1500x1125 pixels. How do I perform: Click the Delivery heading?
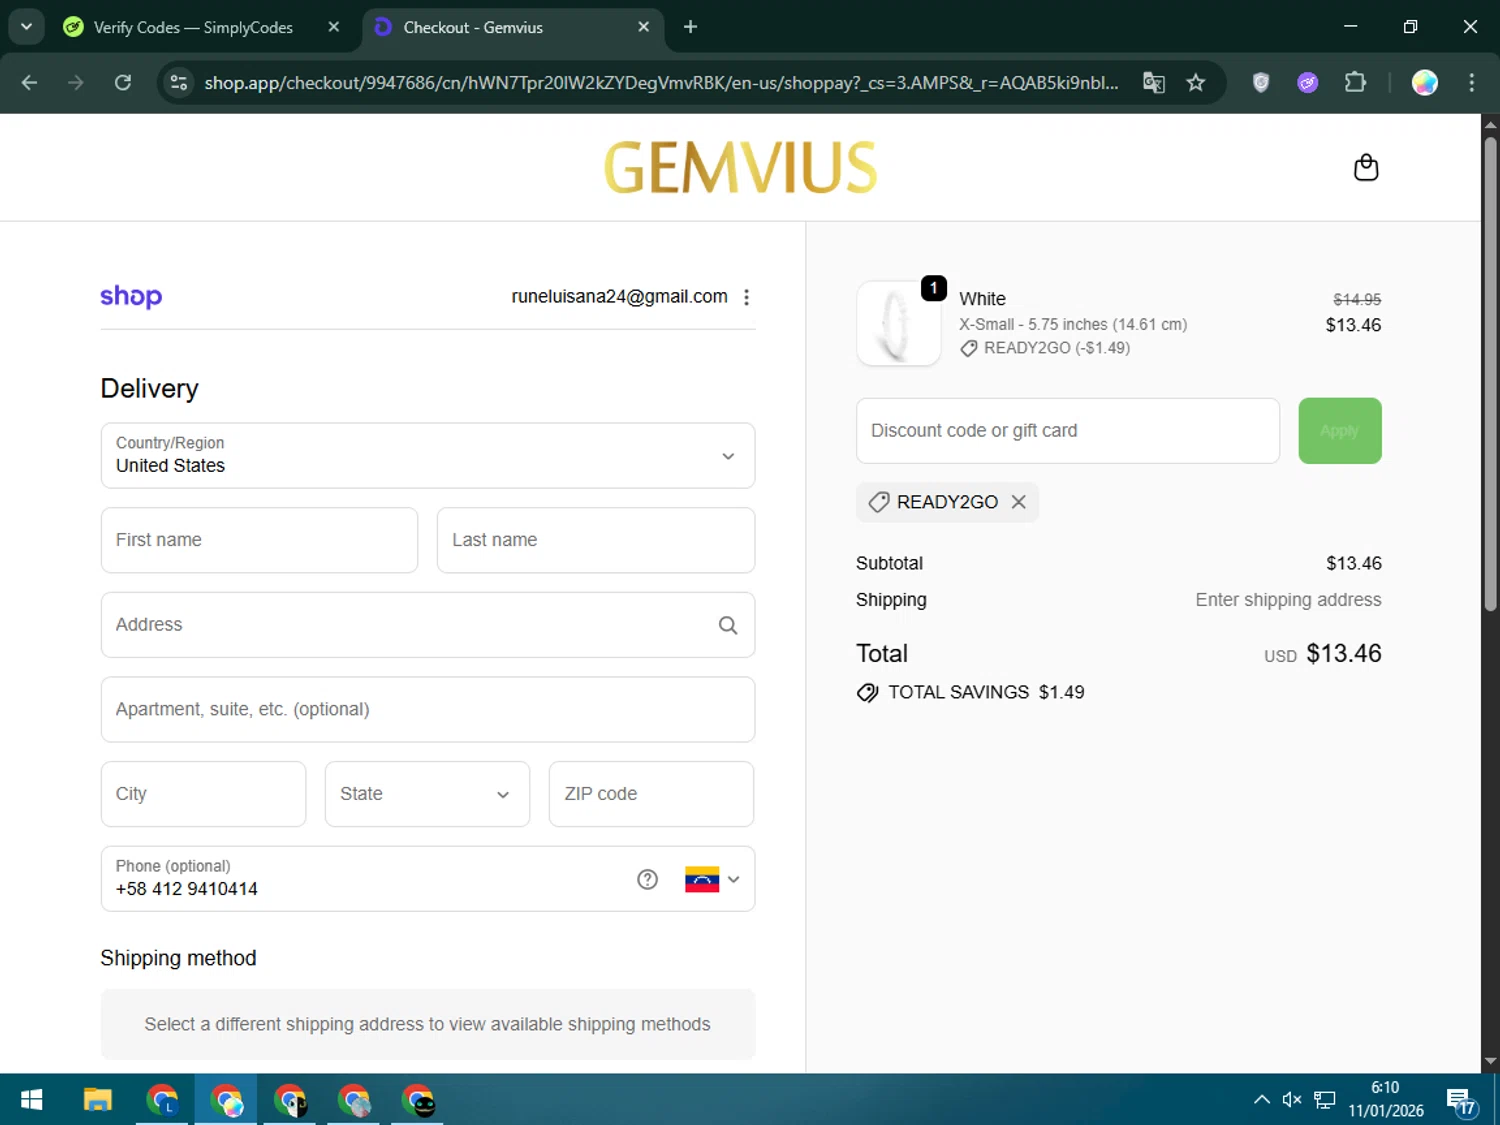click(x=149, y=388)
